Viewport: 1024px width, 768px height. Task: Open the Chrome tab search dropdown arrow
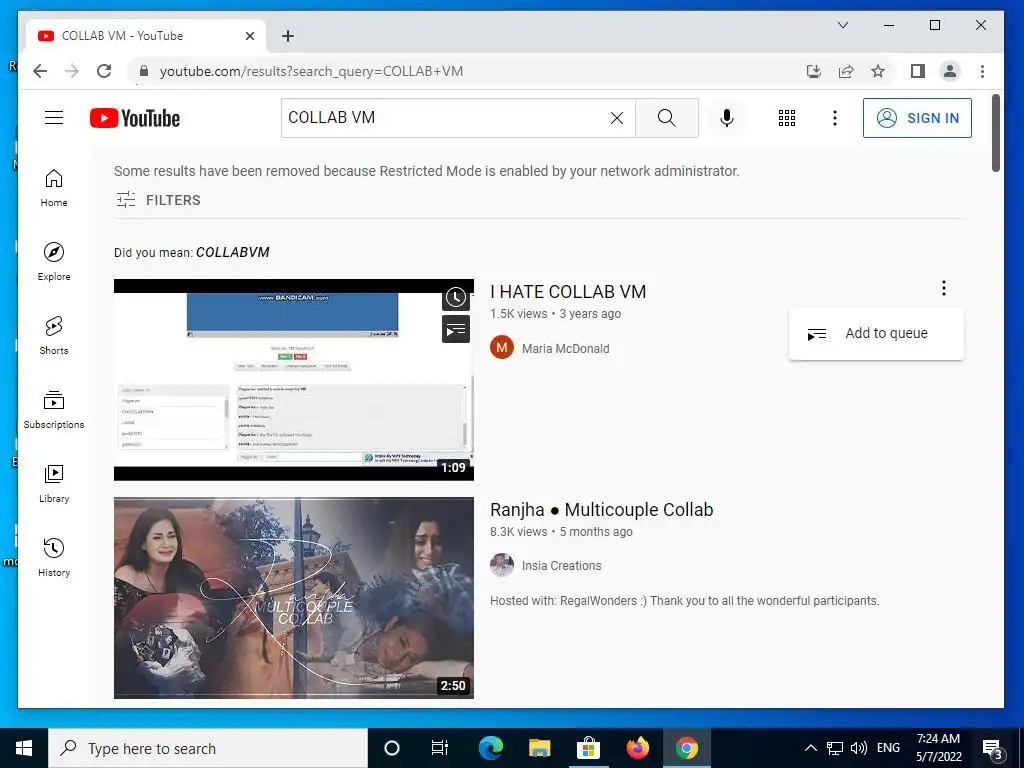(843, 25)
